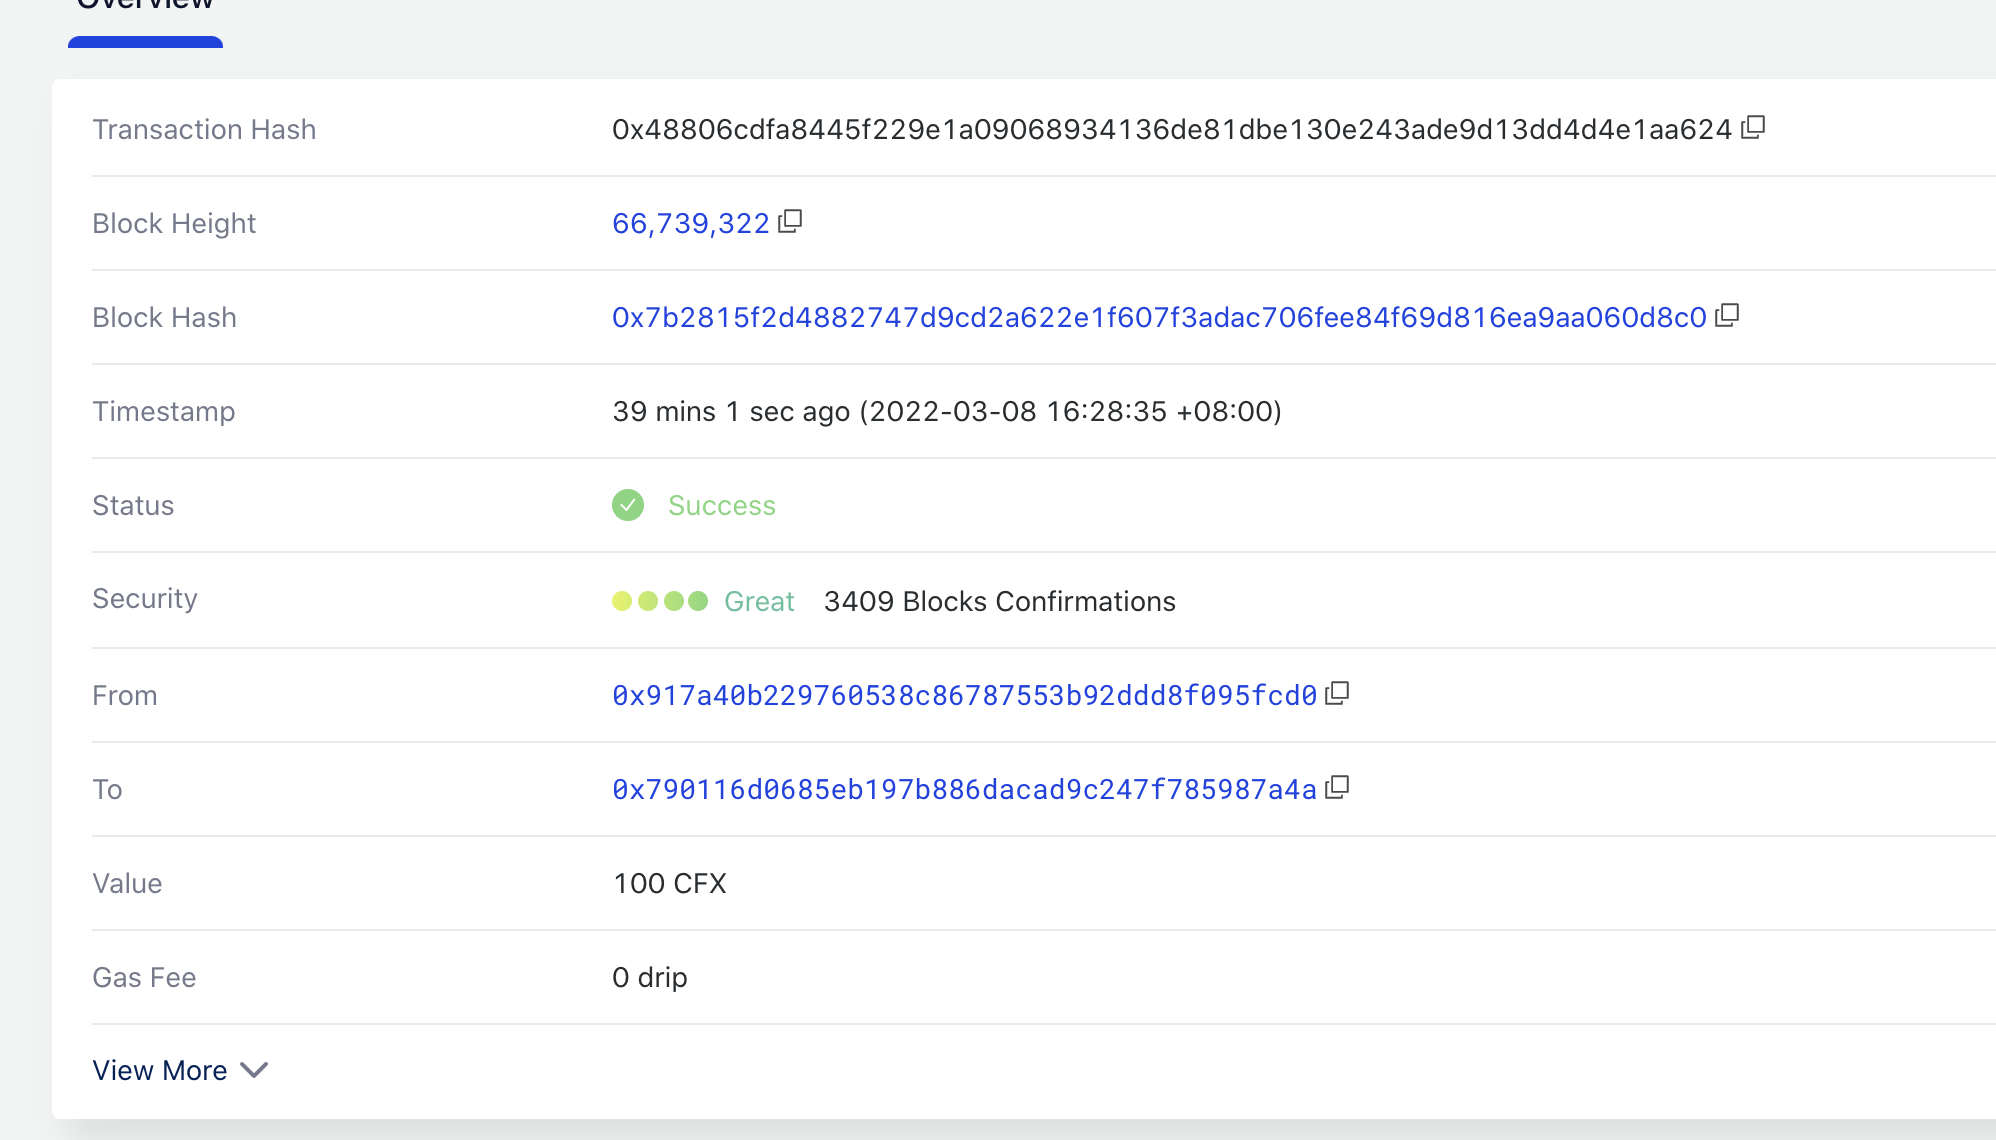Click the green Success checkmark icon

click(628, 505)
